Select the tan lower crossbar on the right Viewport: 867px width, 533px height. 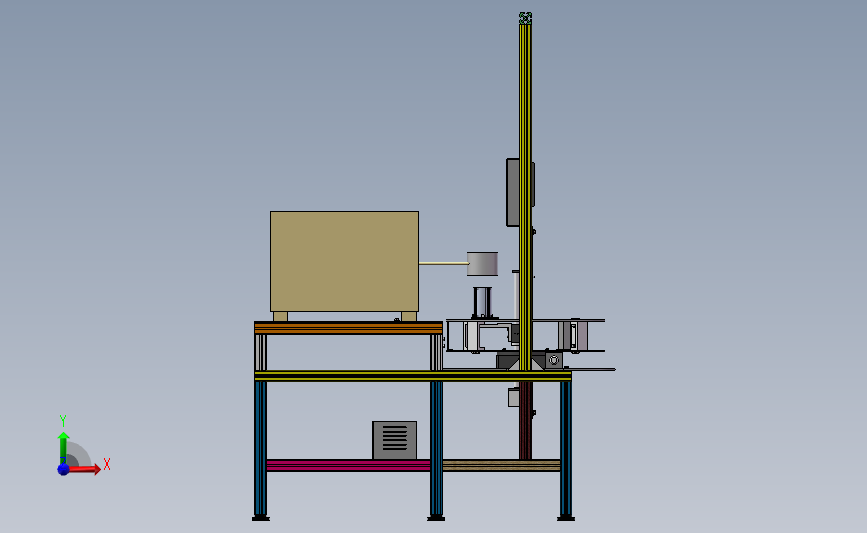coord(501,465)
